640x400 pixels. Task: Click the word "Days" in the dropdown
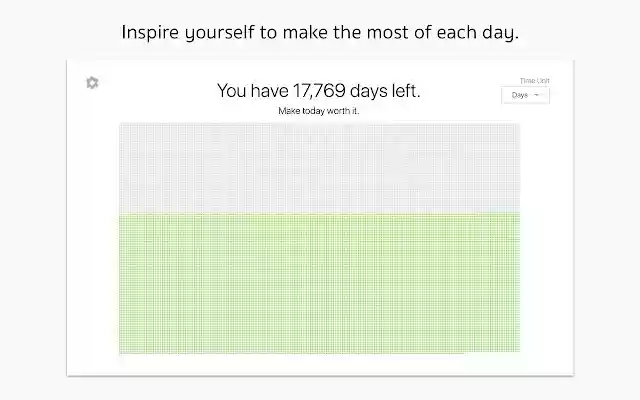(x=520, y=95)
